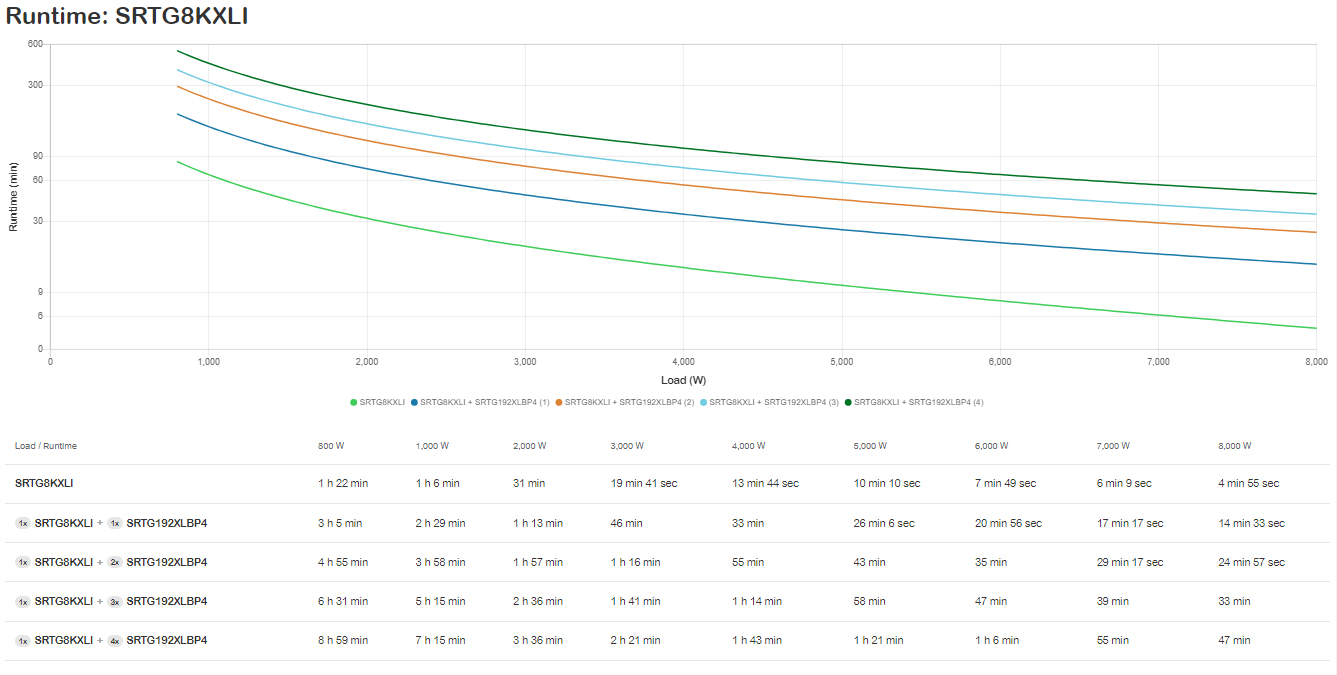Click the 'Load (W)' x-axis title
The image size is (1337, 675).
683,380
